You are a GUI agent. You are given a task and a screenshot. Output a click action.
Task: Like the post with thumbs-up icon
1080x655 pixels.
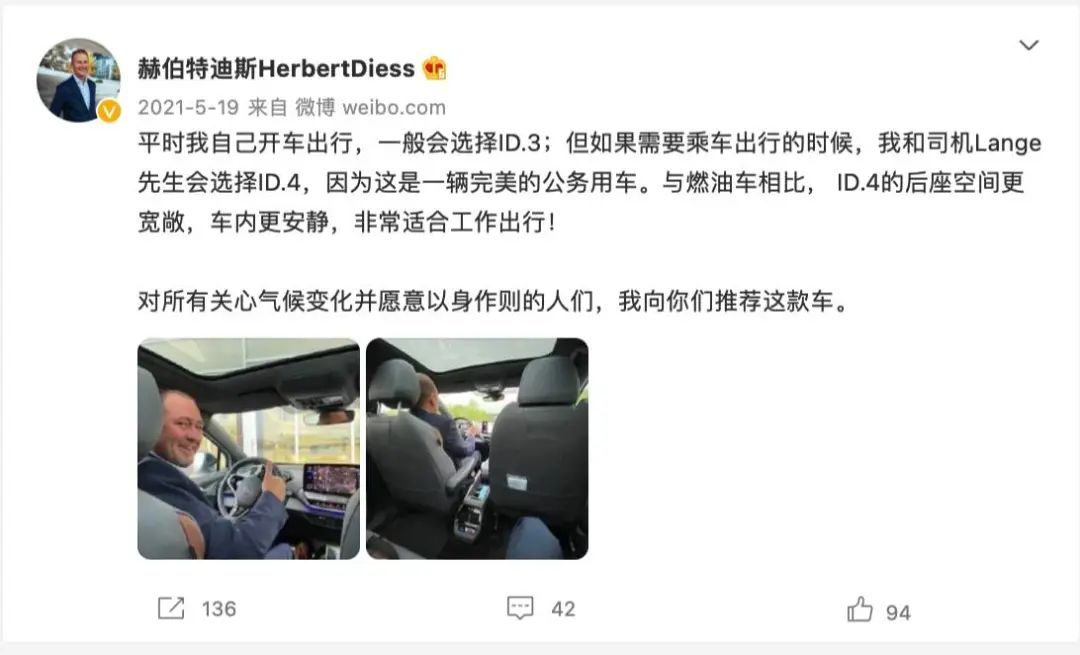tap(860, 610)
